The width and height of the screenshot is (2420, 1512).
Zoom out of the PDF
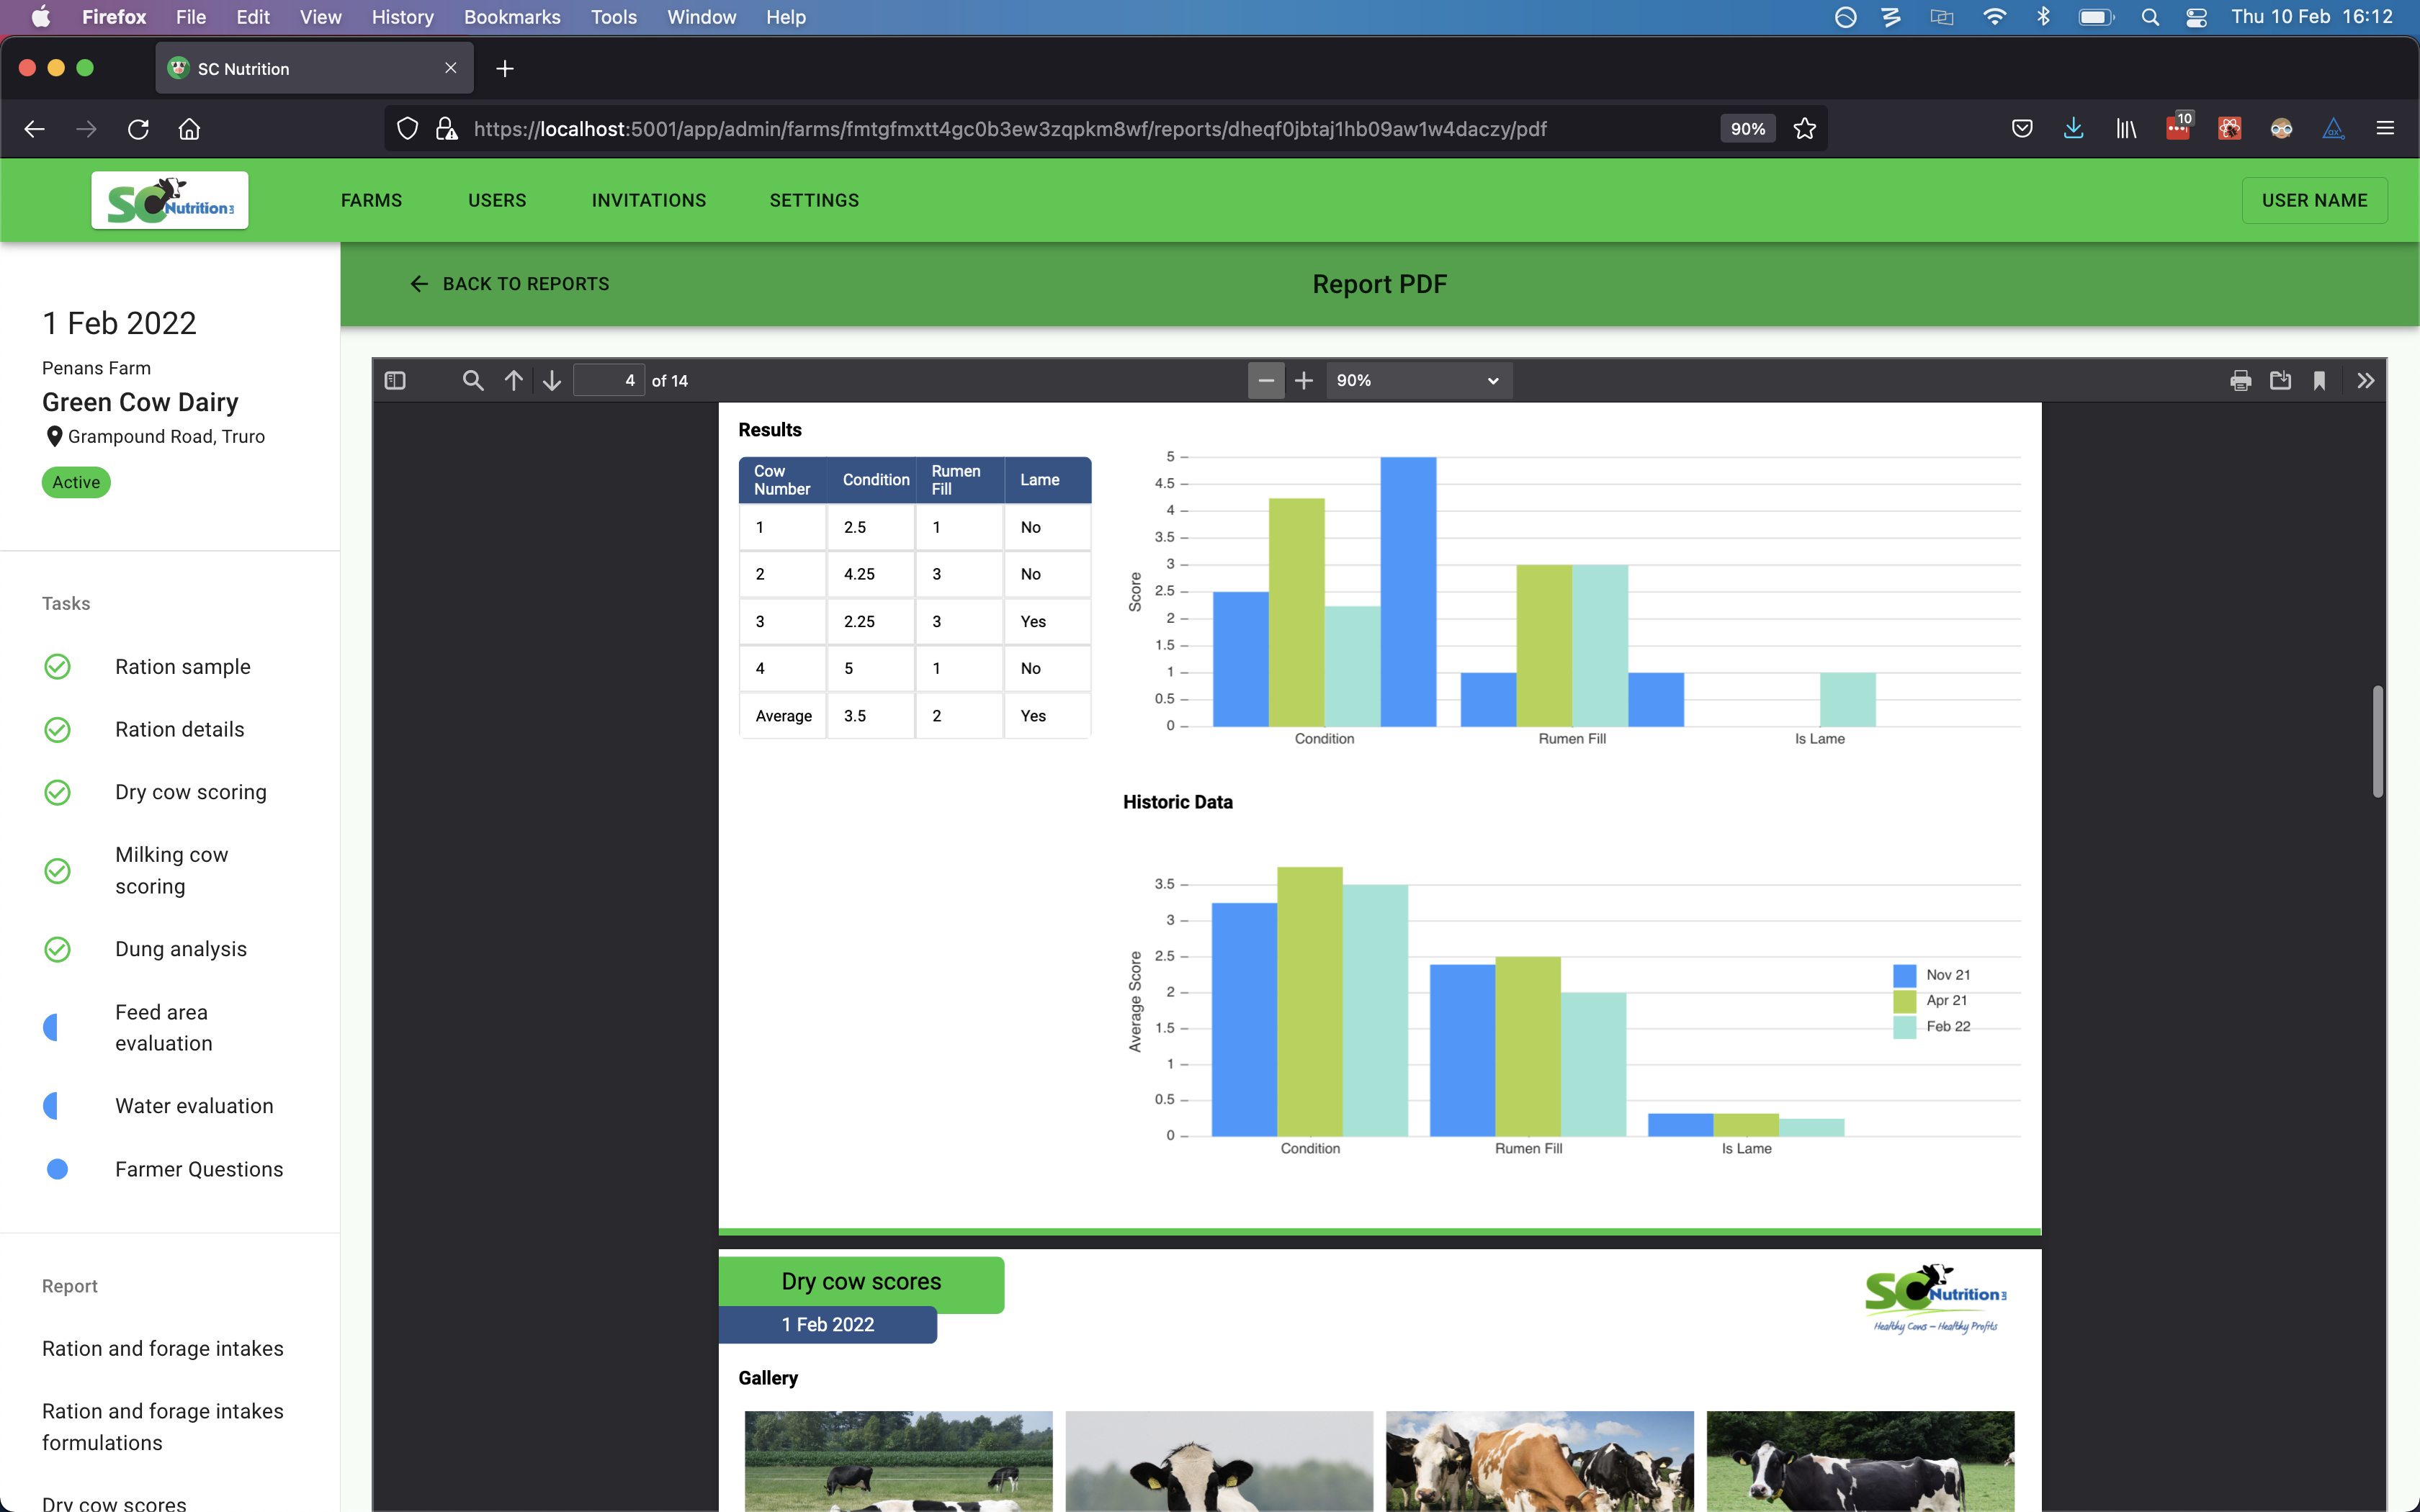click(x=1266, y=381)
